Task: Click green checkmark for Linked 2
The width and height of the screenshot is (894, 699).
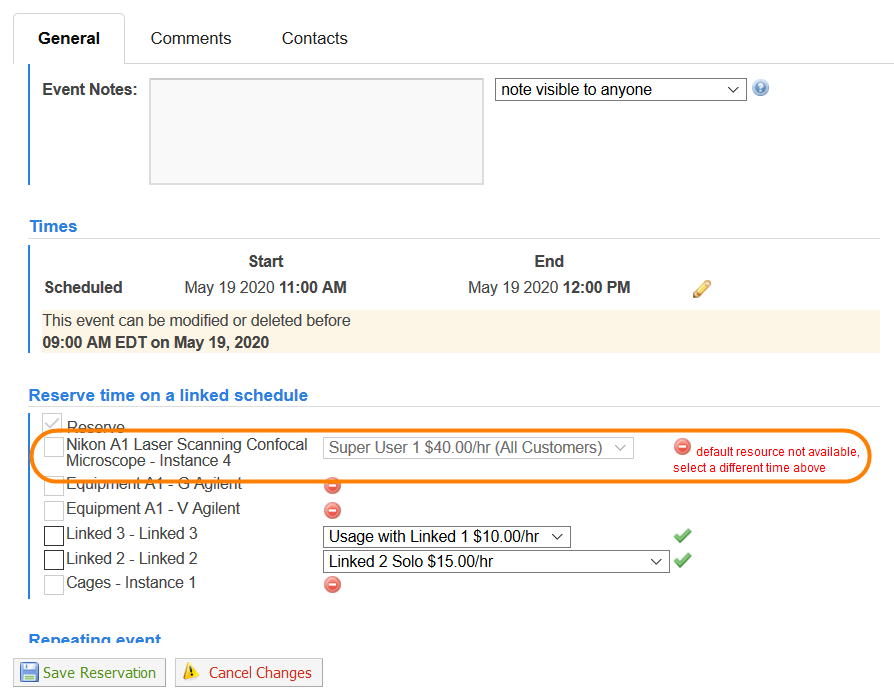Action: coord(682,561)
